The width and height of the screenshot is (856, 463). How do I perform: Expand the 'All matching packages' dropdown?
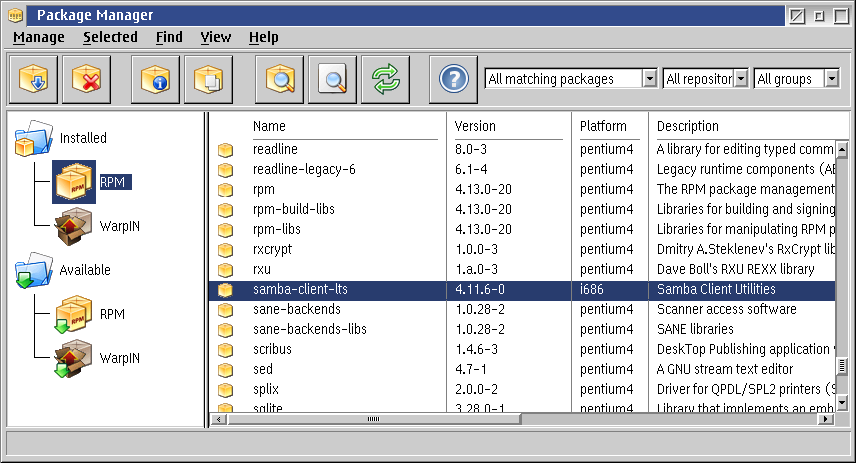coord(649,79)
